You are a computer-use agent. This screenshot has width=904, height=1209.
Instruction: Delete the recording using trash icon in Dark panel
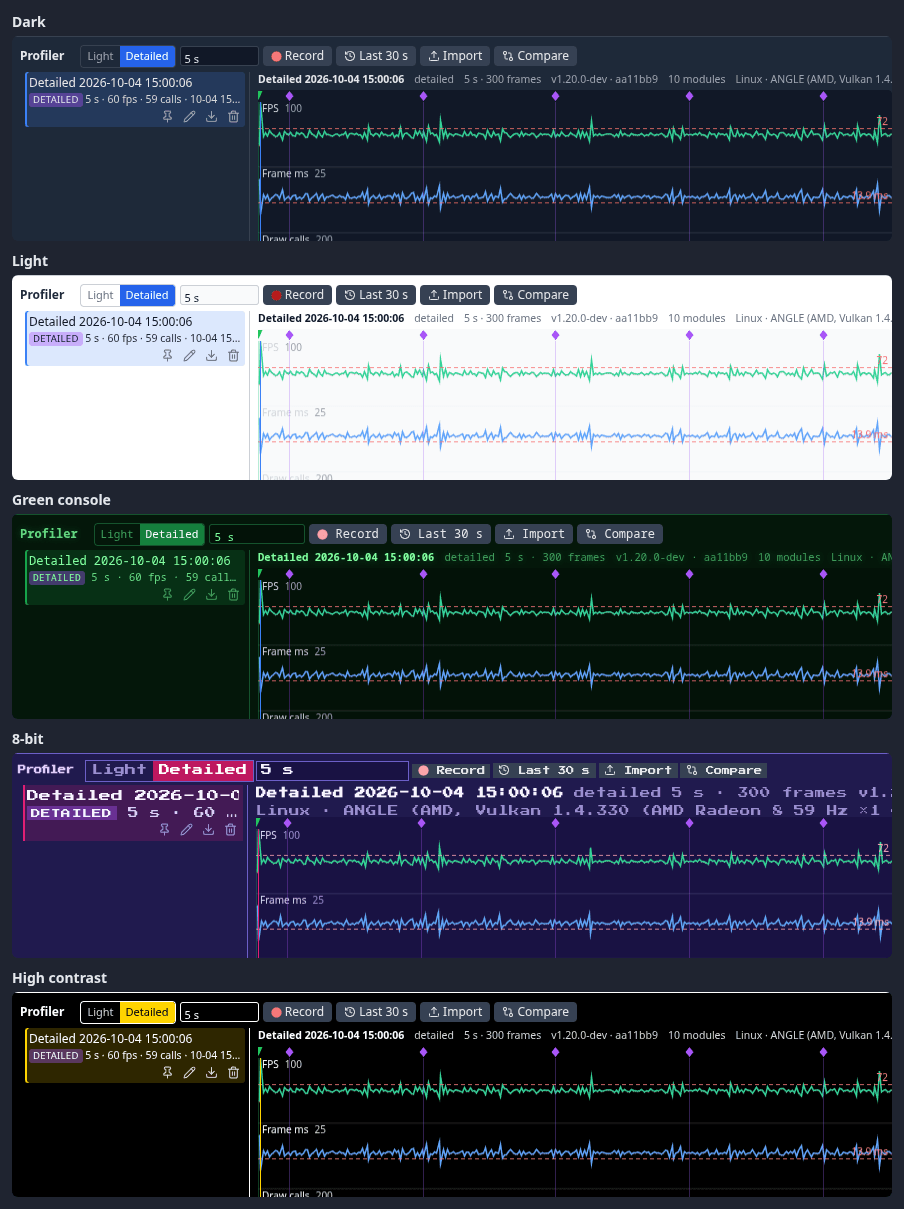point(233,116)
